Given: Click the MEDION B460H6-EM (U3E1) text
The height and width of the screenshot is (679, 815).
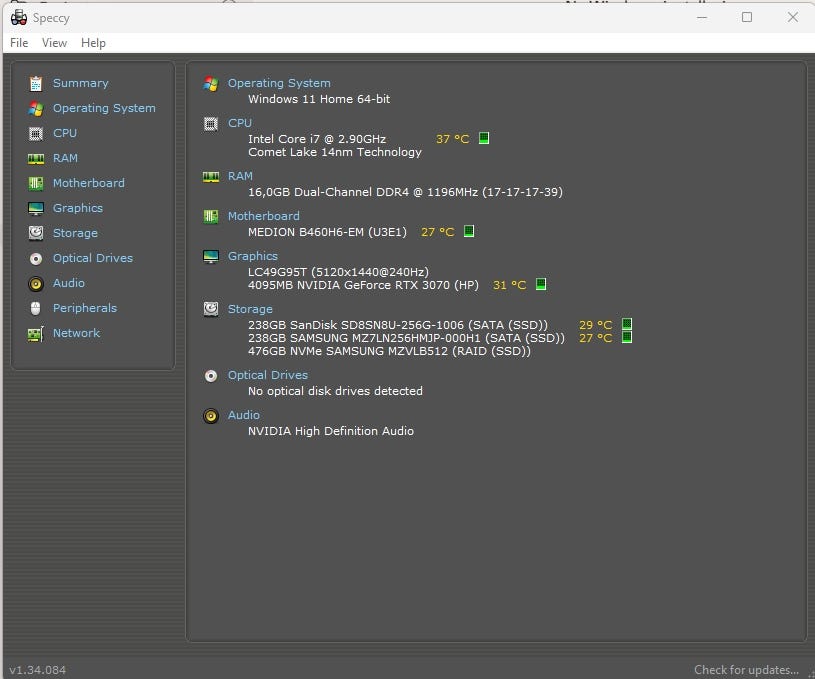Looking at the screenshot, I should pyautogui.click(x=327, y=232).
